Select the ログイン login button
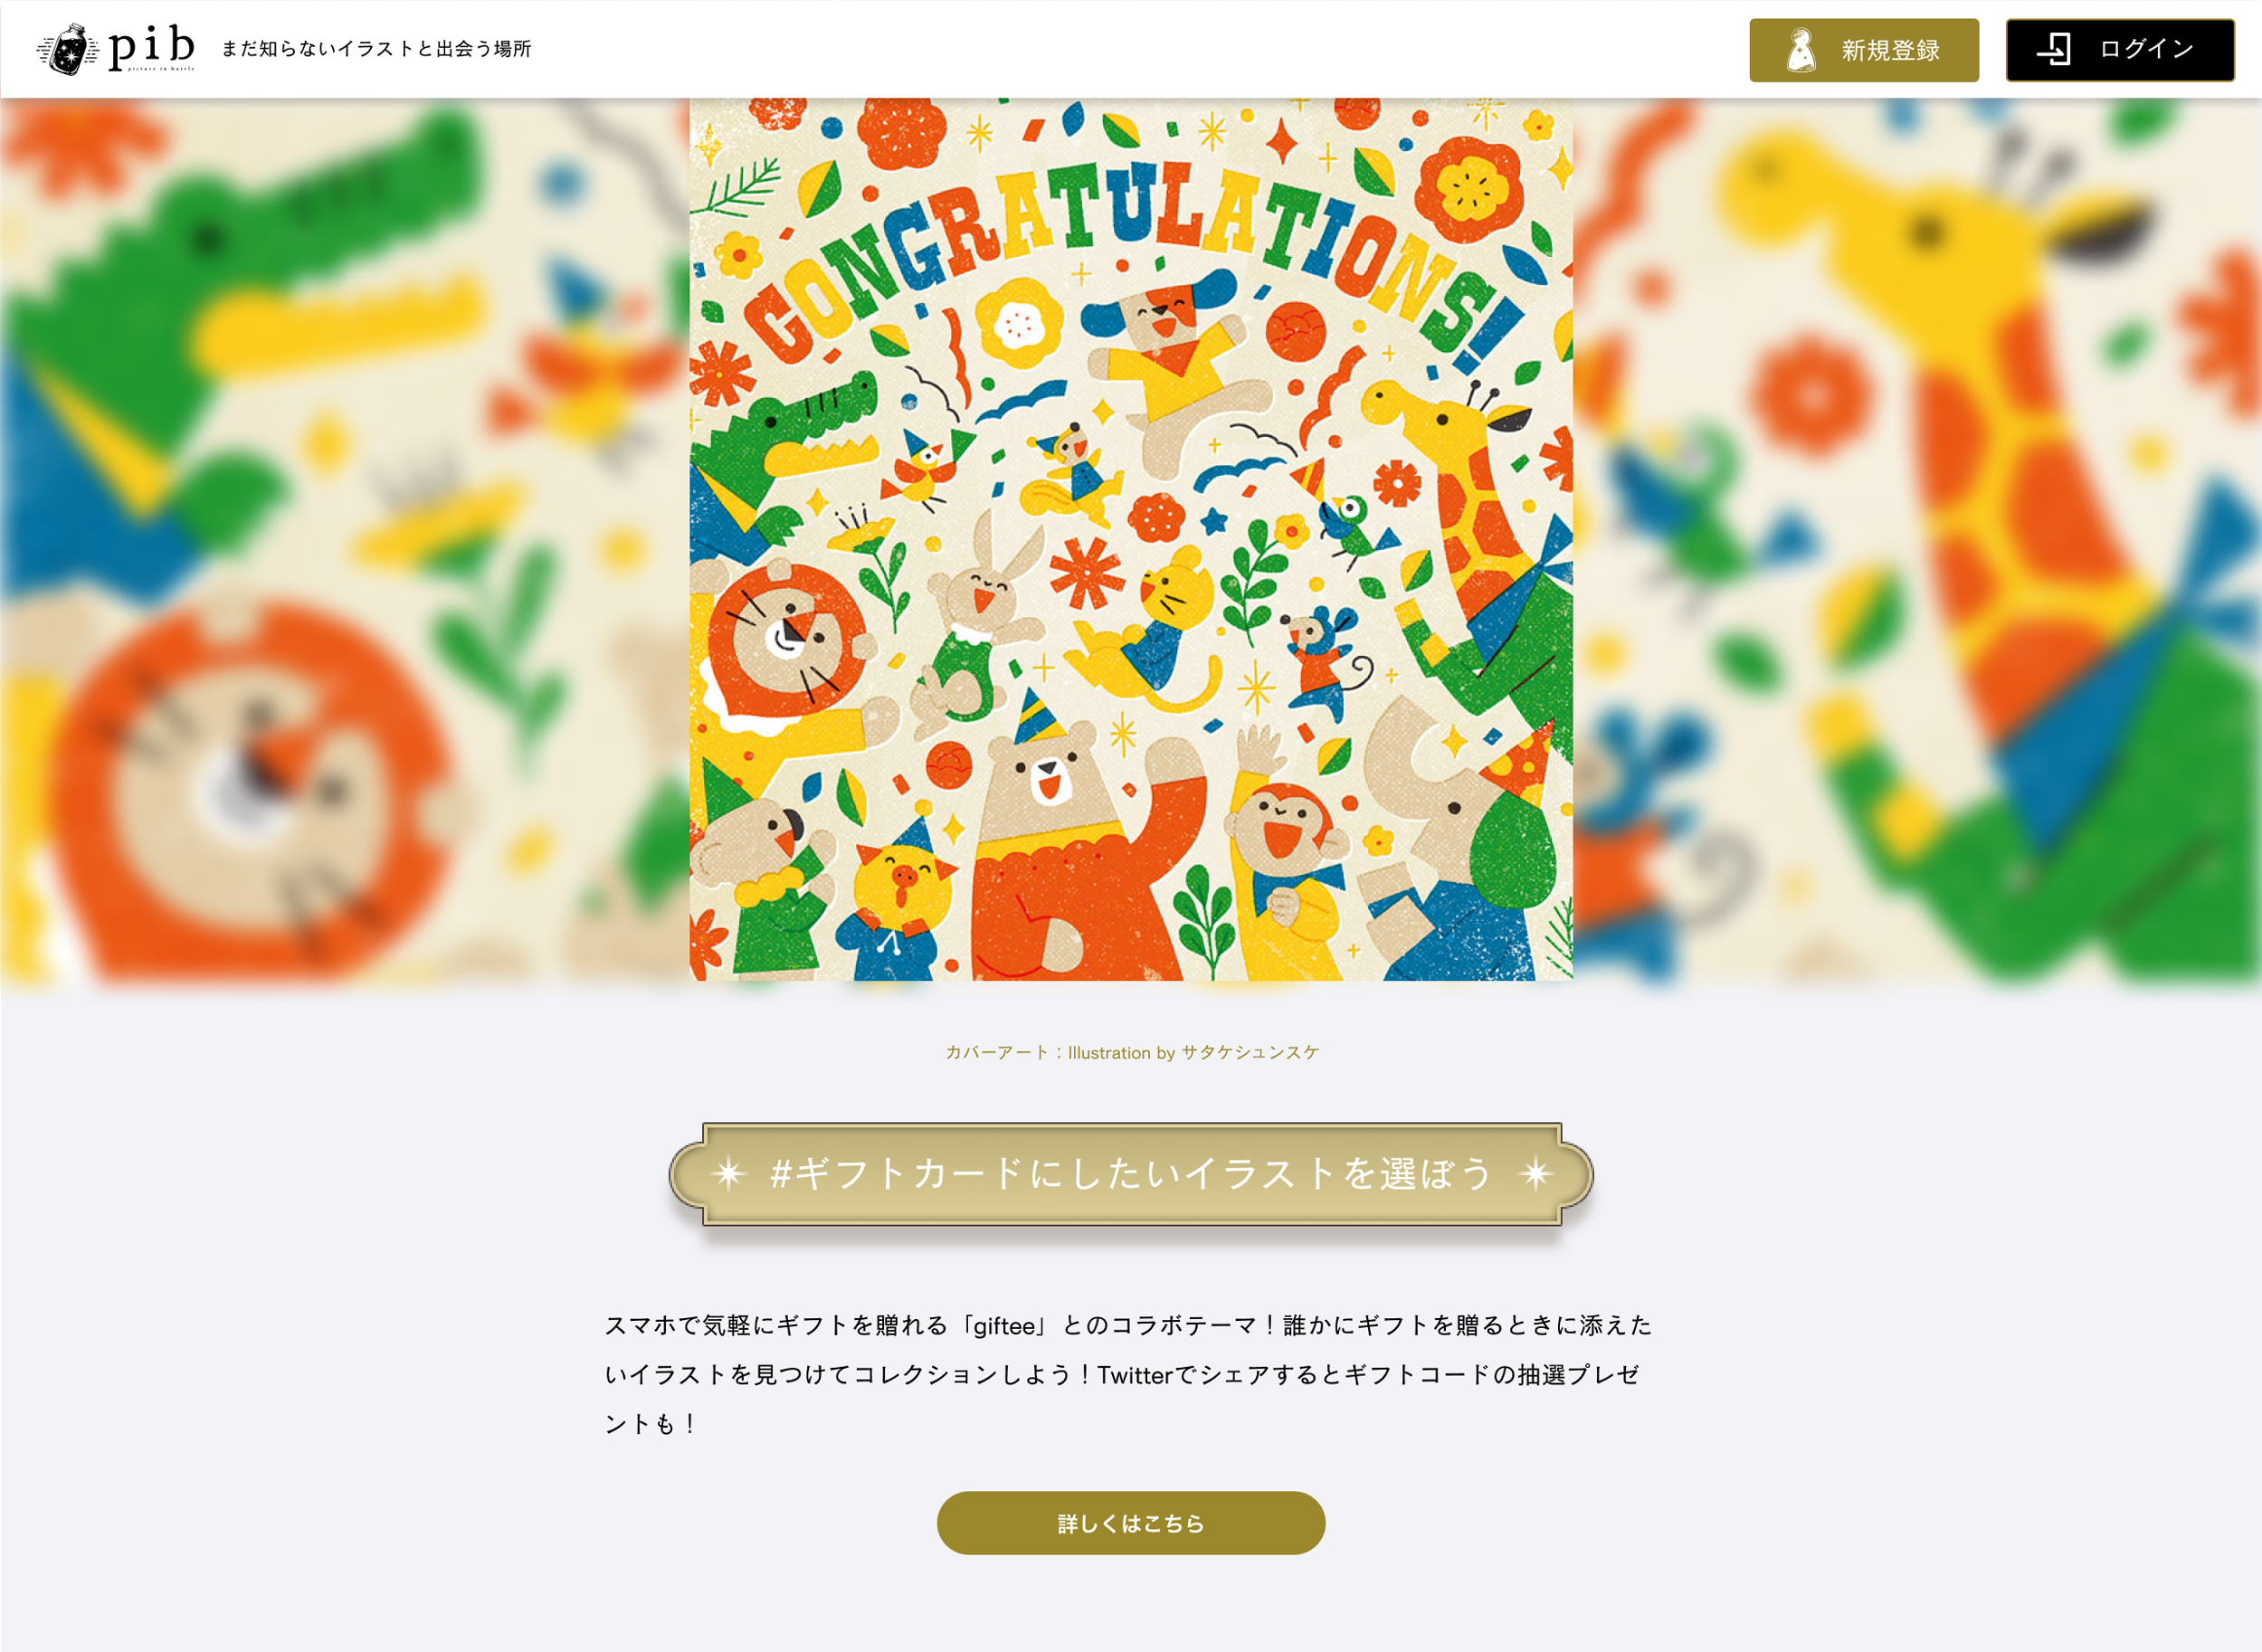This screenshot has height=1652, width=2262. tap(2120, 50)
